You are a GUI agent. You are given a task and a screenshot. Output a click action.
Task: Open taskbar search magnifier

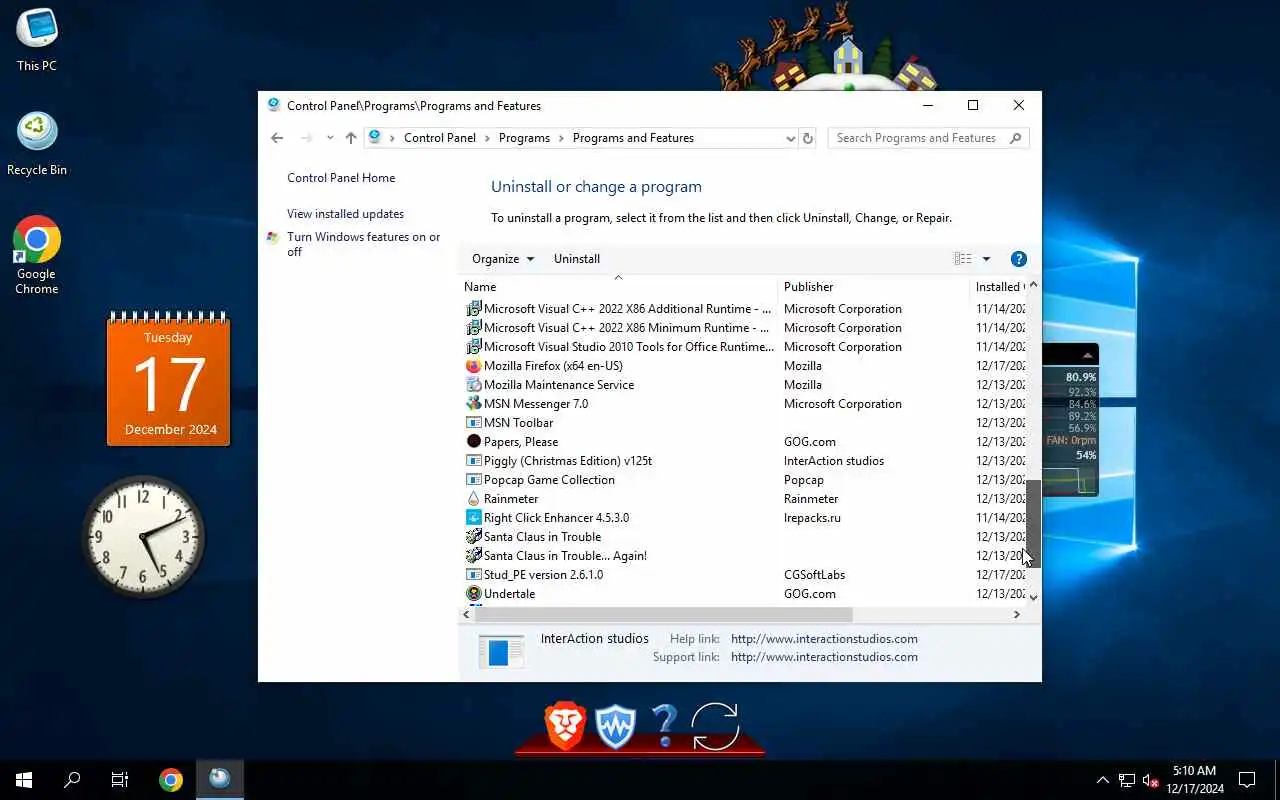(x=72, y=780)
